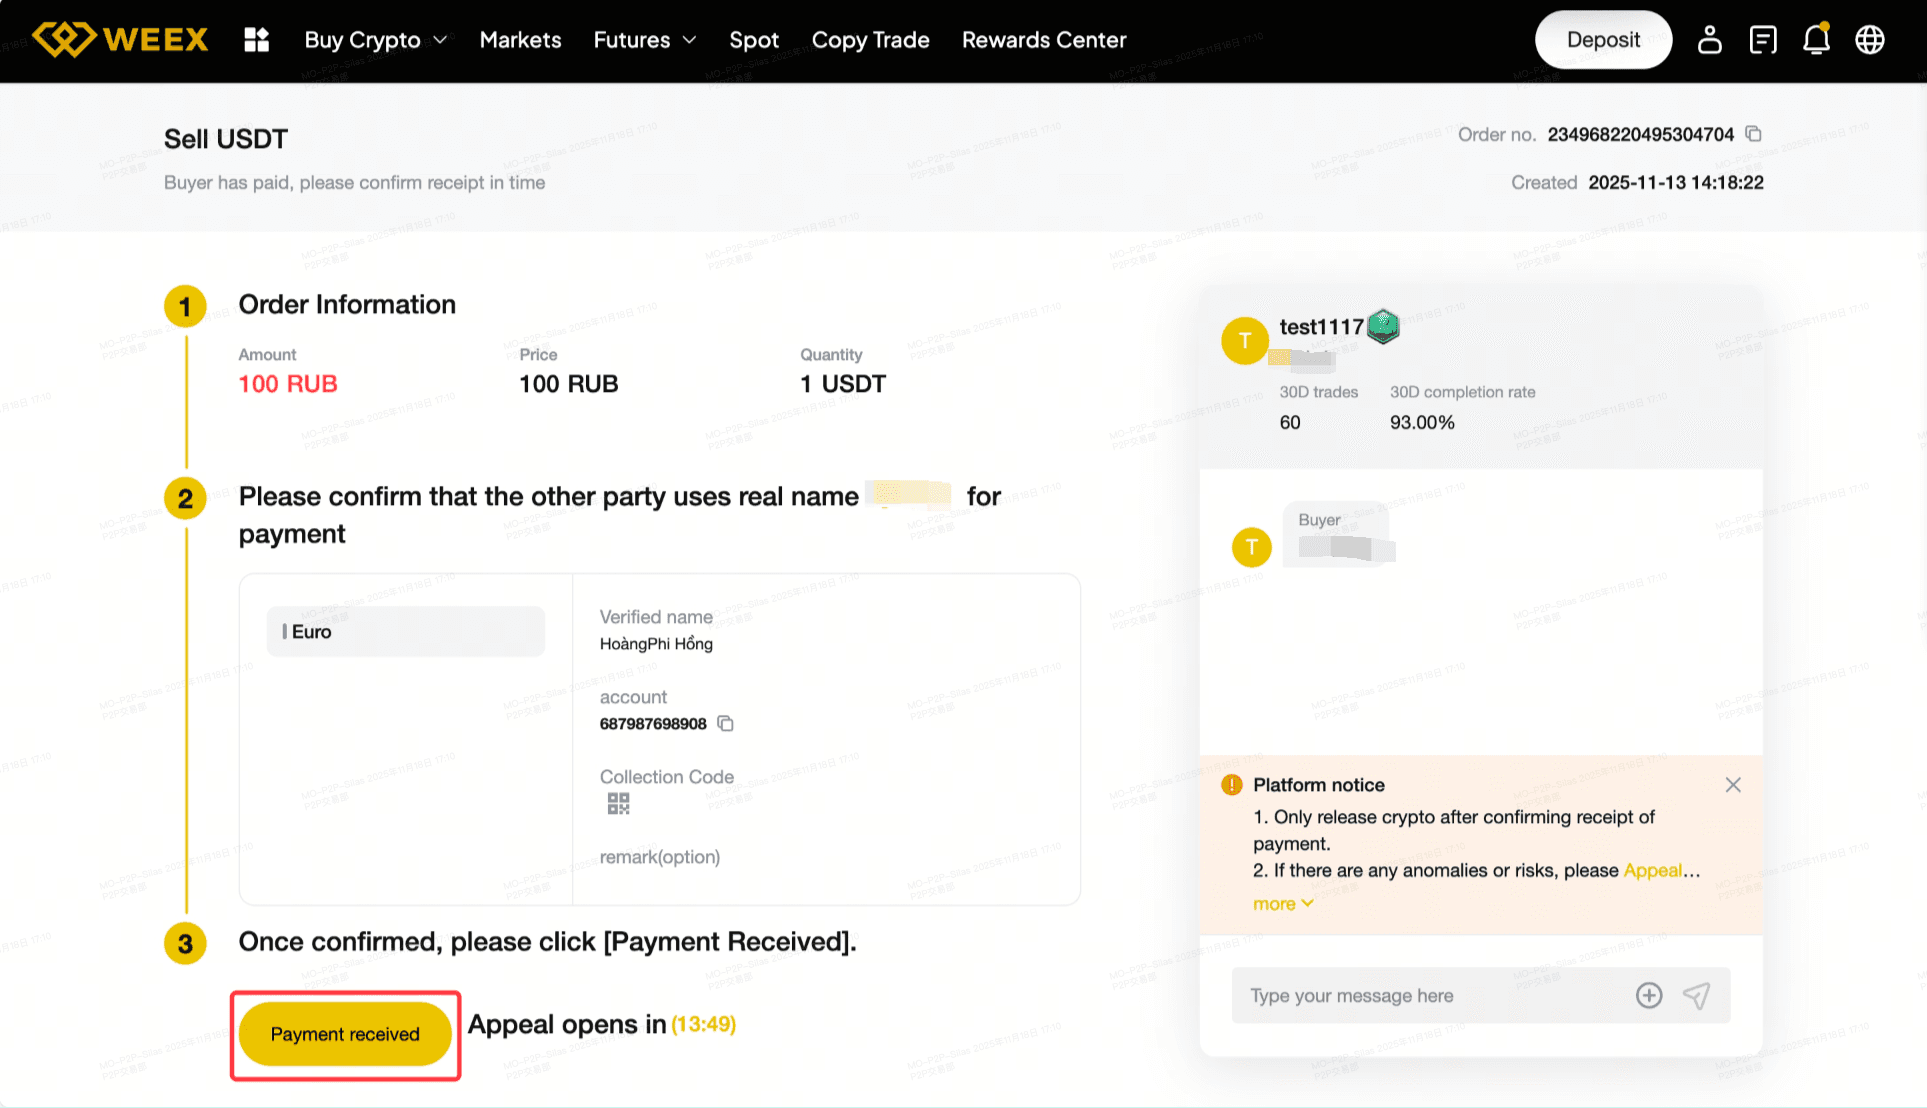Expand the Futures dropdown menu
Screen dimensions: 1927x1108
(x=644, y=40)
